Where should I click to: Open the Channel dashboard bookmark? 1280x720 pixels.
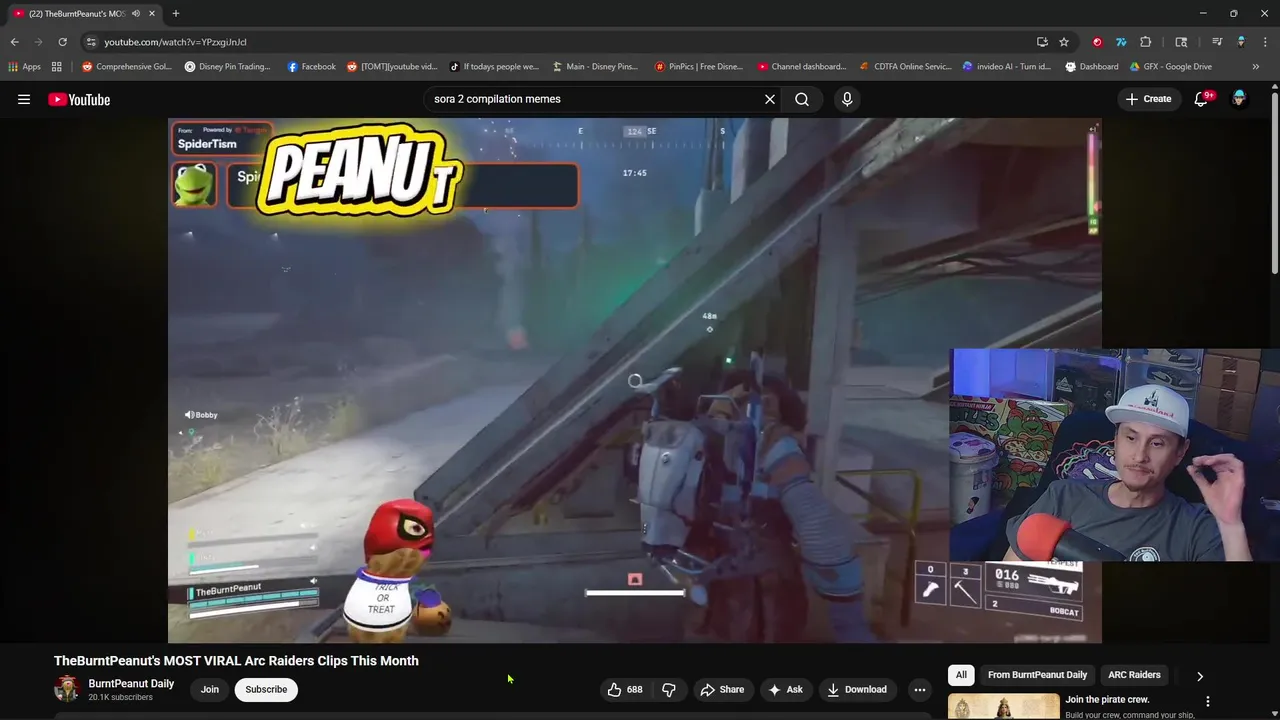[802, 67]
